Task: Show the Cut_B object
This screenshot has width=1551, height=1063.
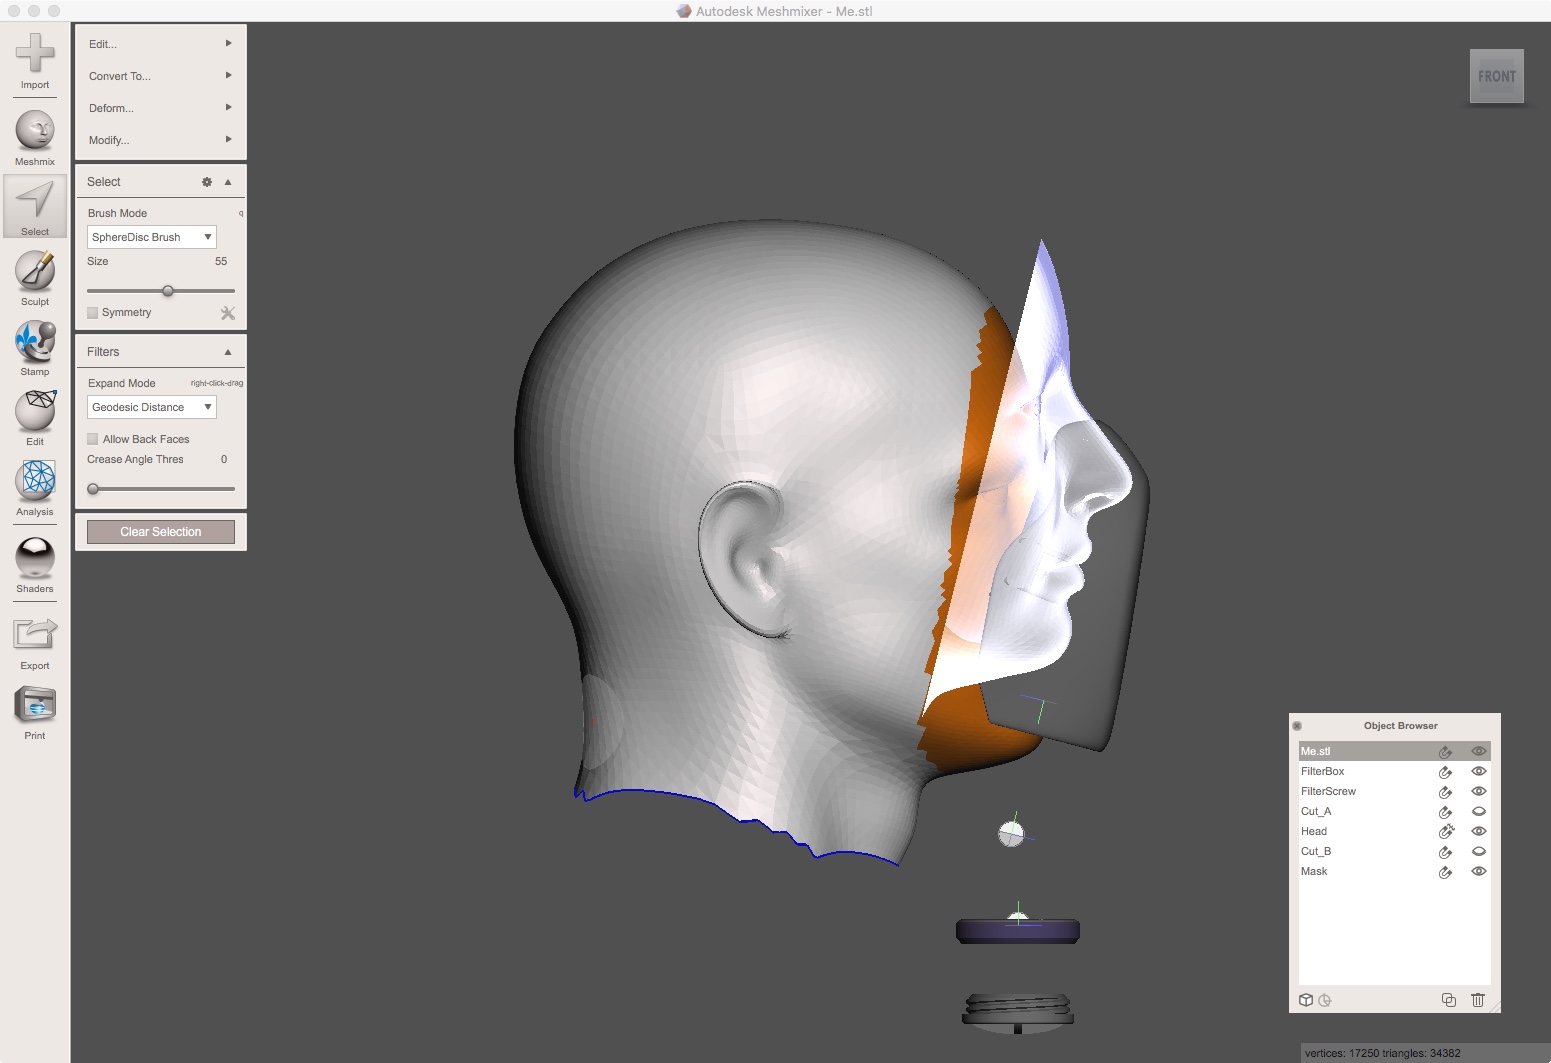Action: tap(1479, 852)
